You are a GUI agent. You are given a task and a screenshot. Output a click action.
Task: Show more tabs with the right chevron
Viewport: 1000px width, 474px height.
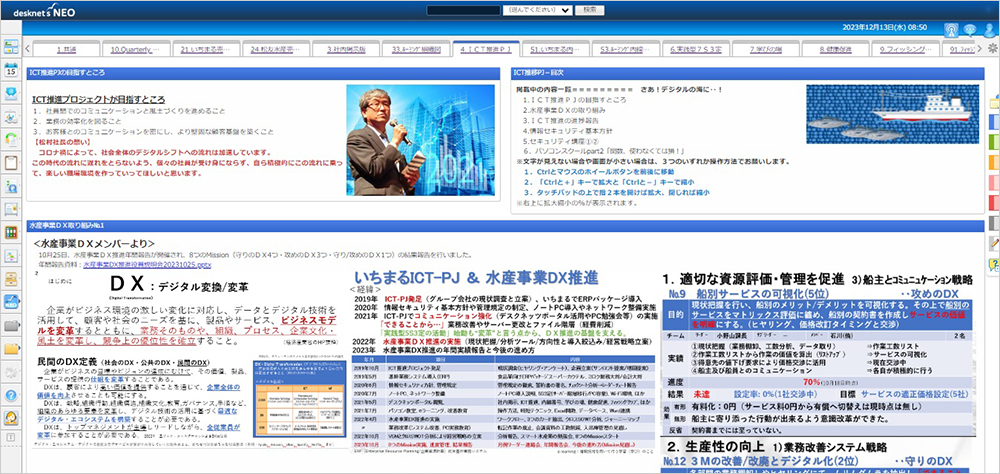[x=982, y=48]
